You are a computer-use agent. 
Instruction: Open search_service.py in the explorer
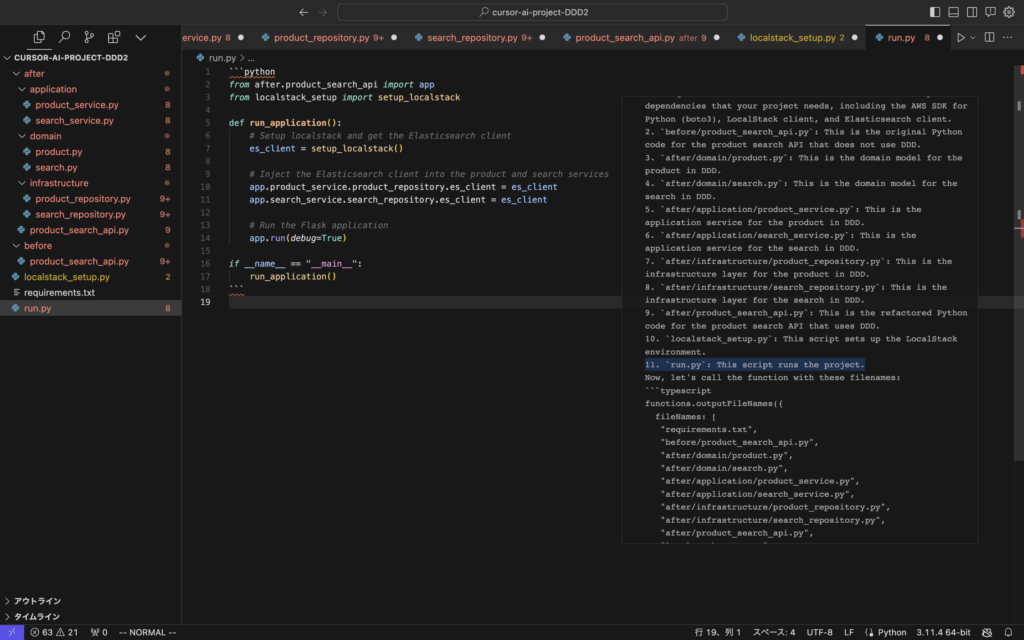click(x=90, y=121)
